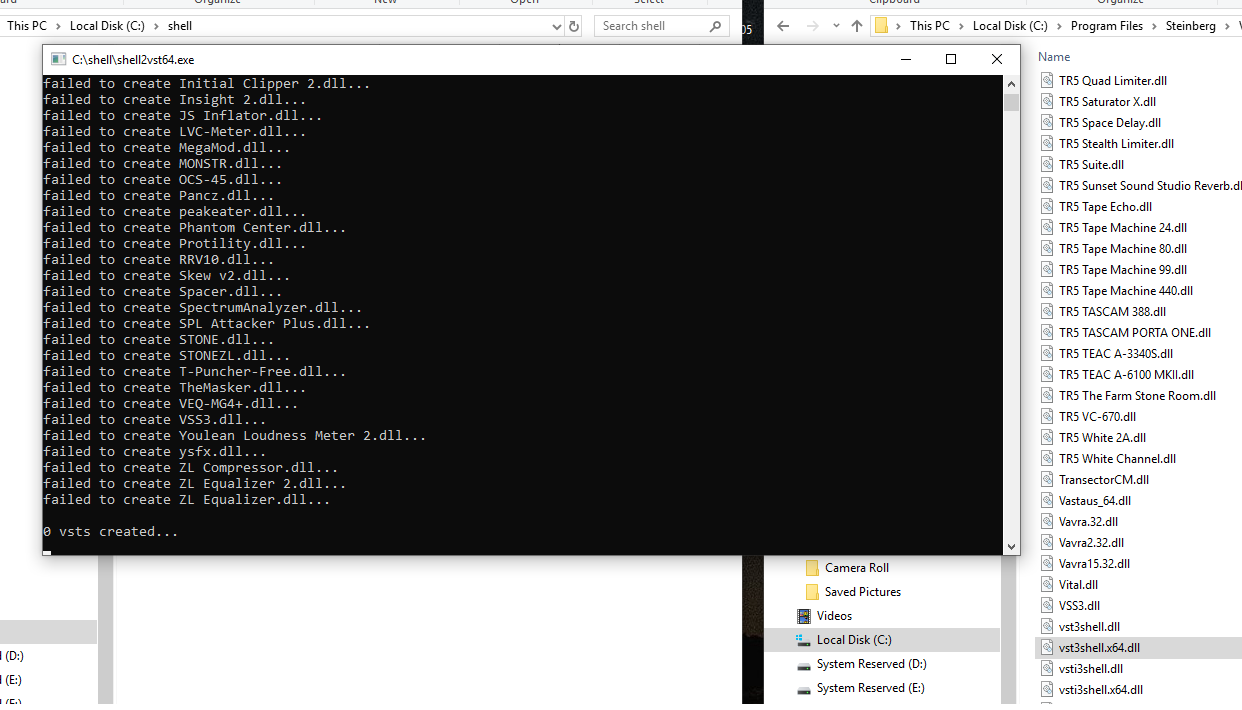Image resolution: width=1242 pixels, height=710 pixels.
Task: Click the refresh icon in shell address bar
Action: pos(574,26)
